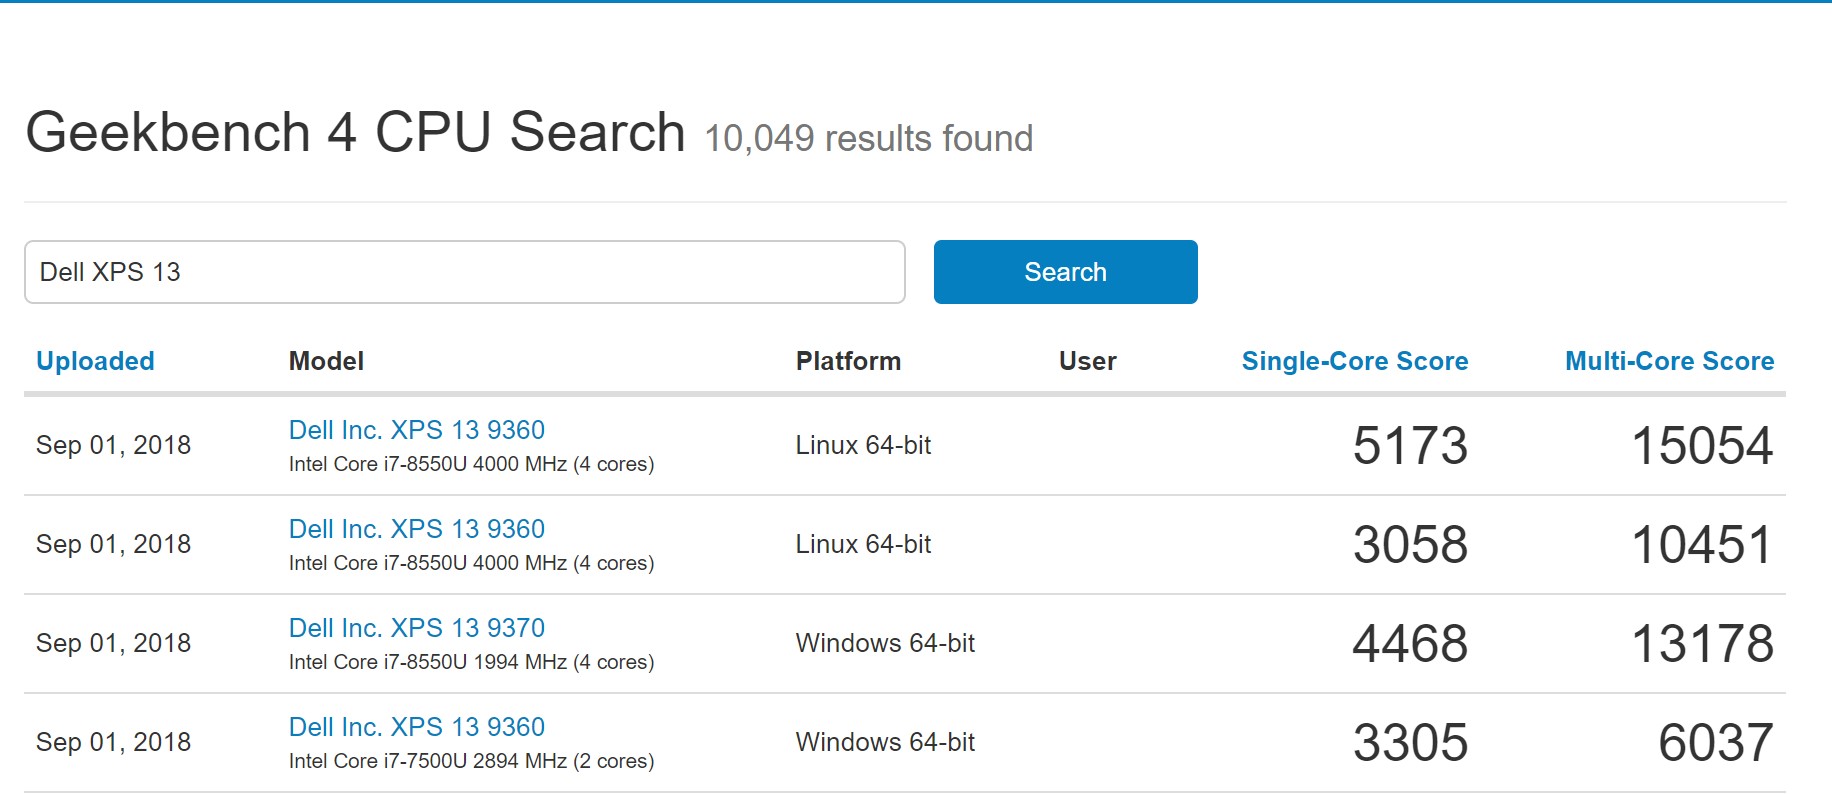This screenshot has height=794, width=1832.
Task: Select the User column header text
Action: tap(1087, 361)
